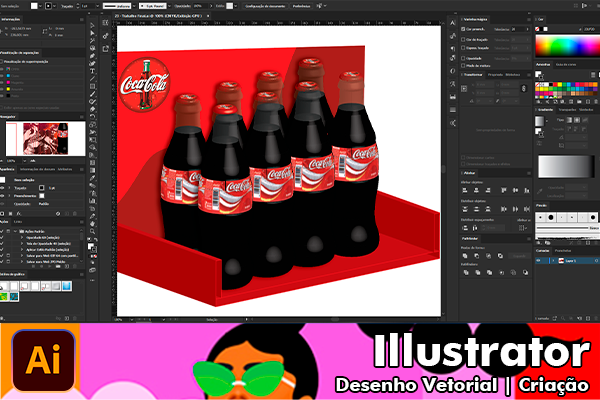Select the Column Graph tool

tap(92, 201)
